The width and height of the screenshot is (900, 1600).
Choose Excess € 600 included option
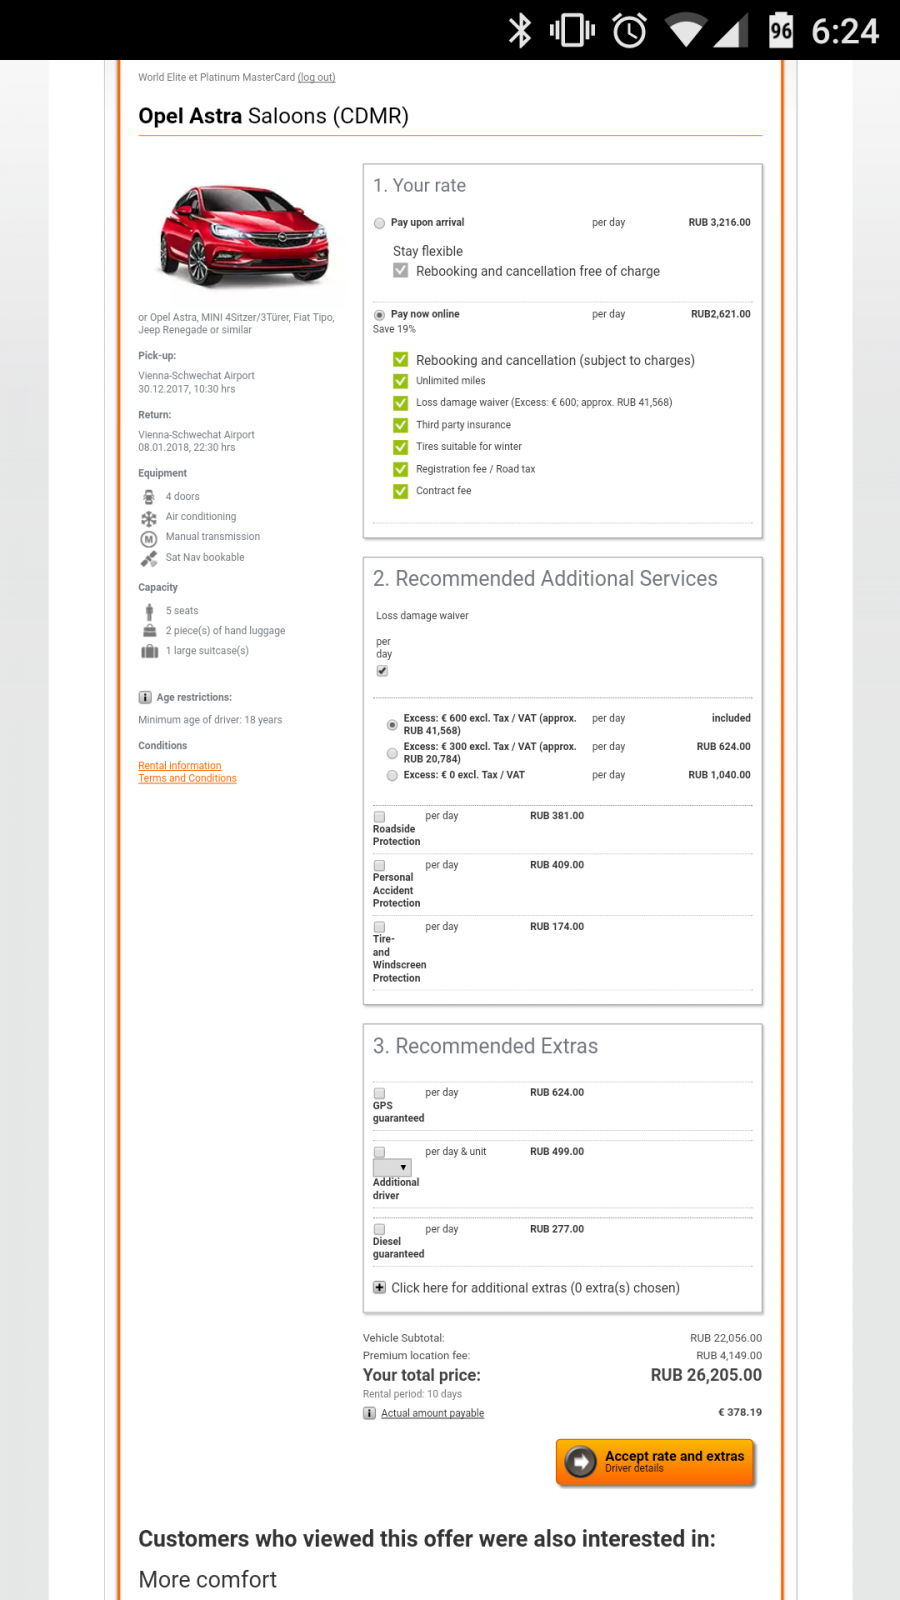[x=392, y=725]
